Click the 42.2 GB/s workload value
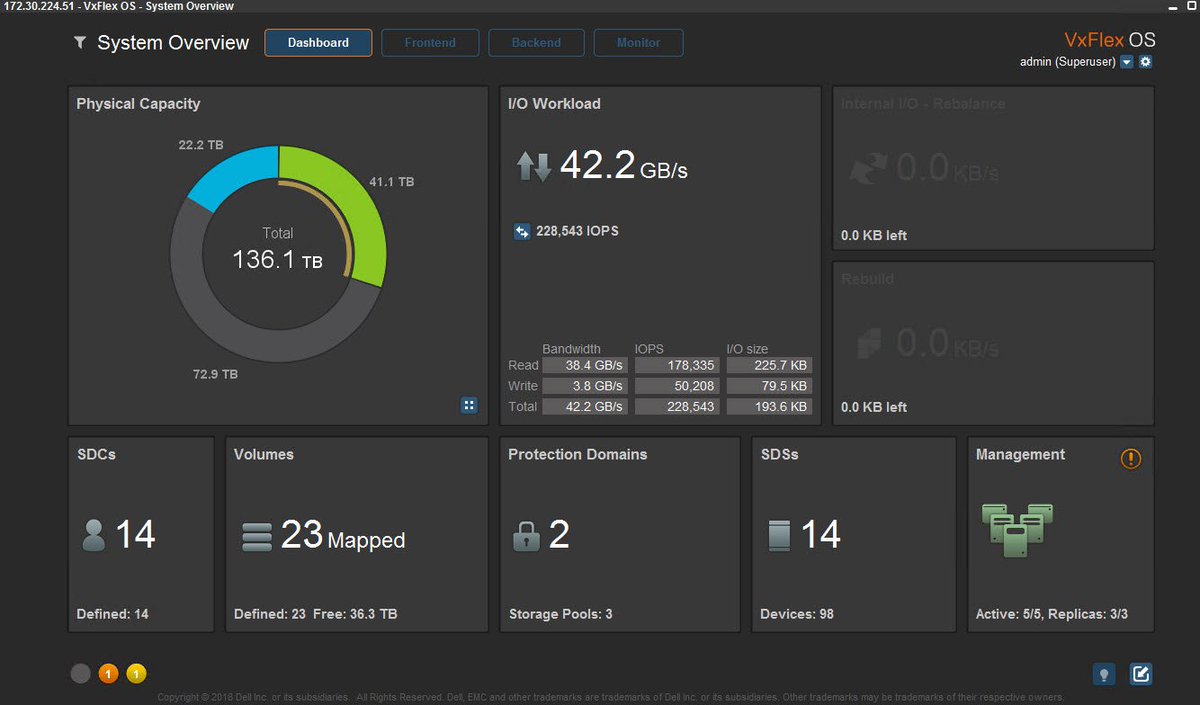 coord(624,165)
